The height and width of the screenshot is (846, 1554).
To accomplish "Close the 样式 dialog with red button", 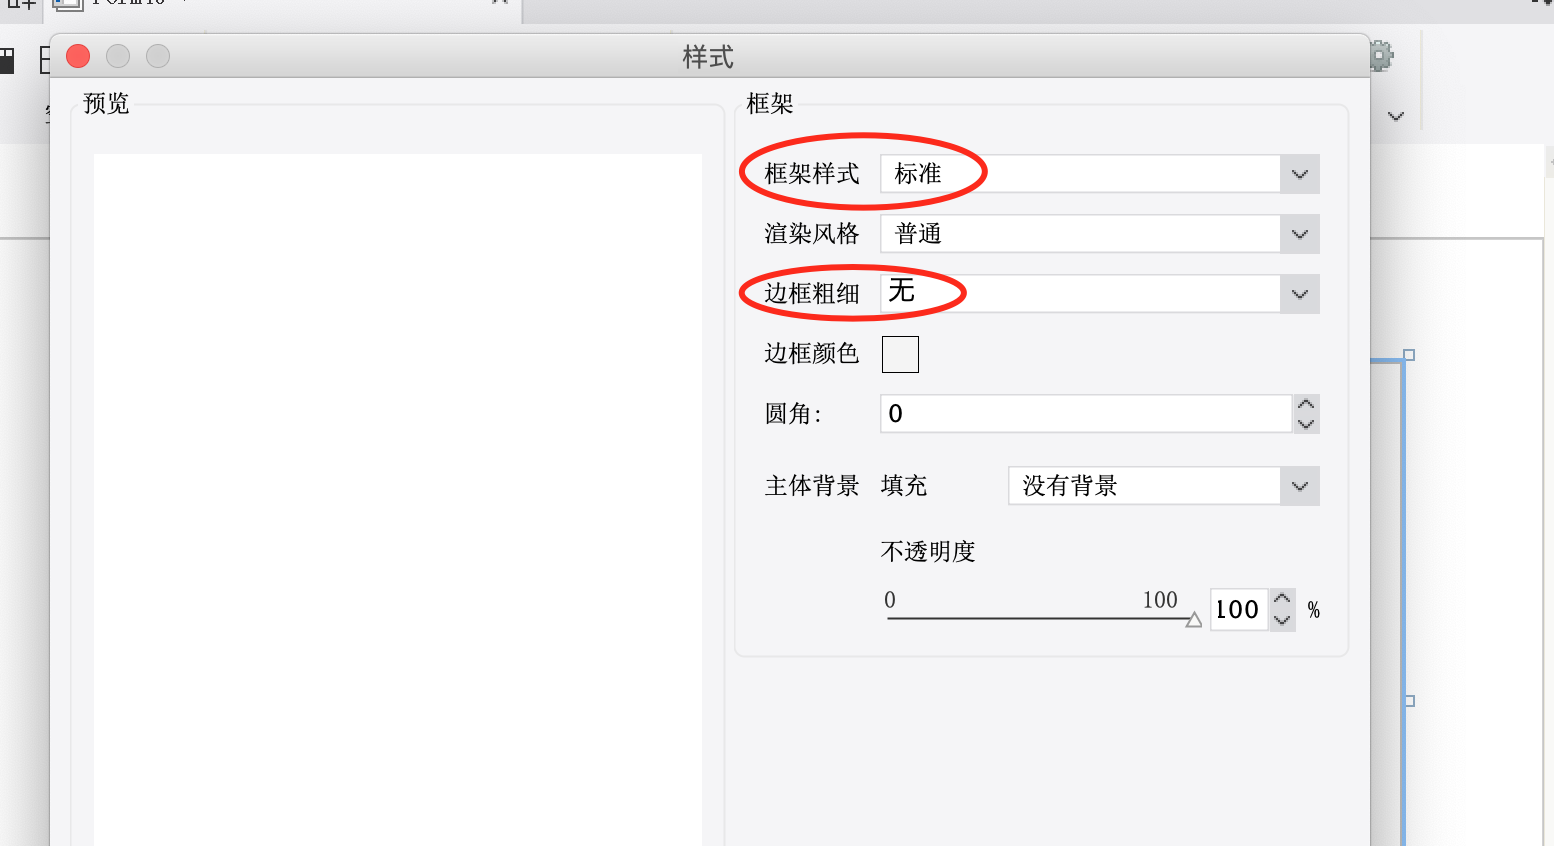I will [78, 56].
